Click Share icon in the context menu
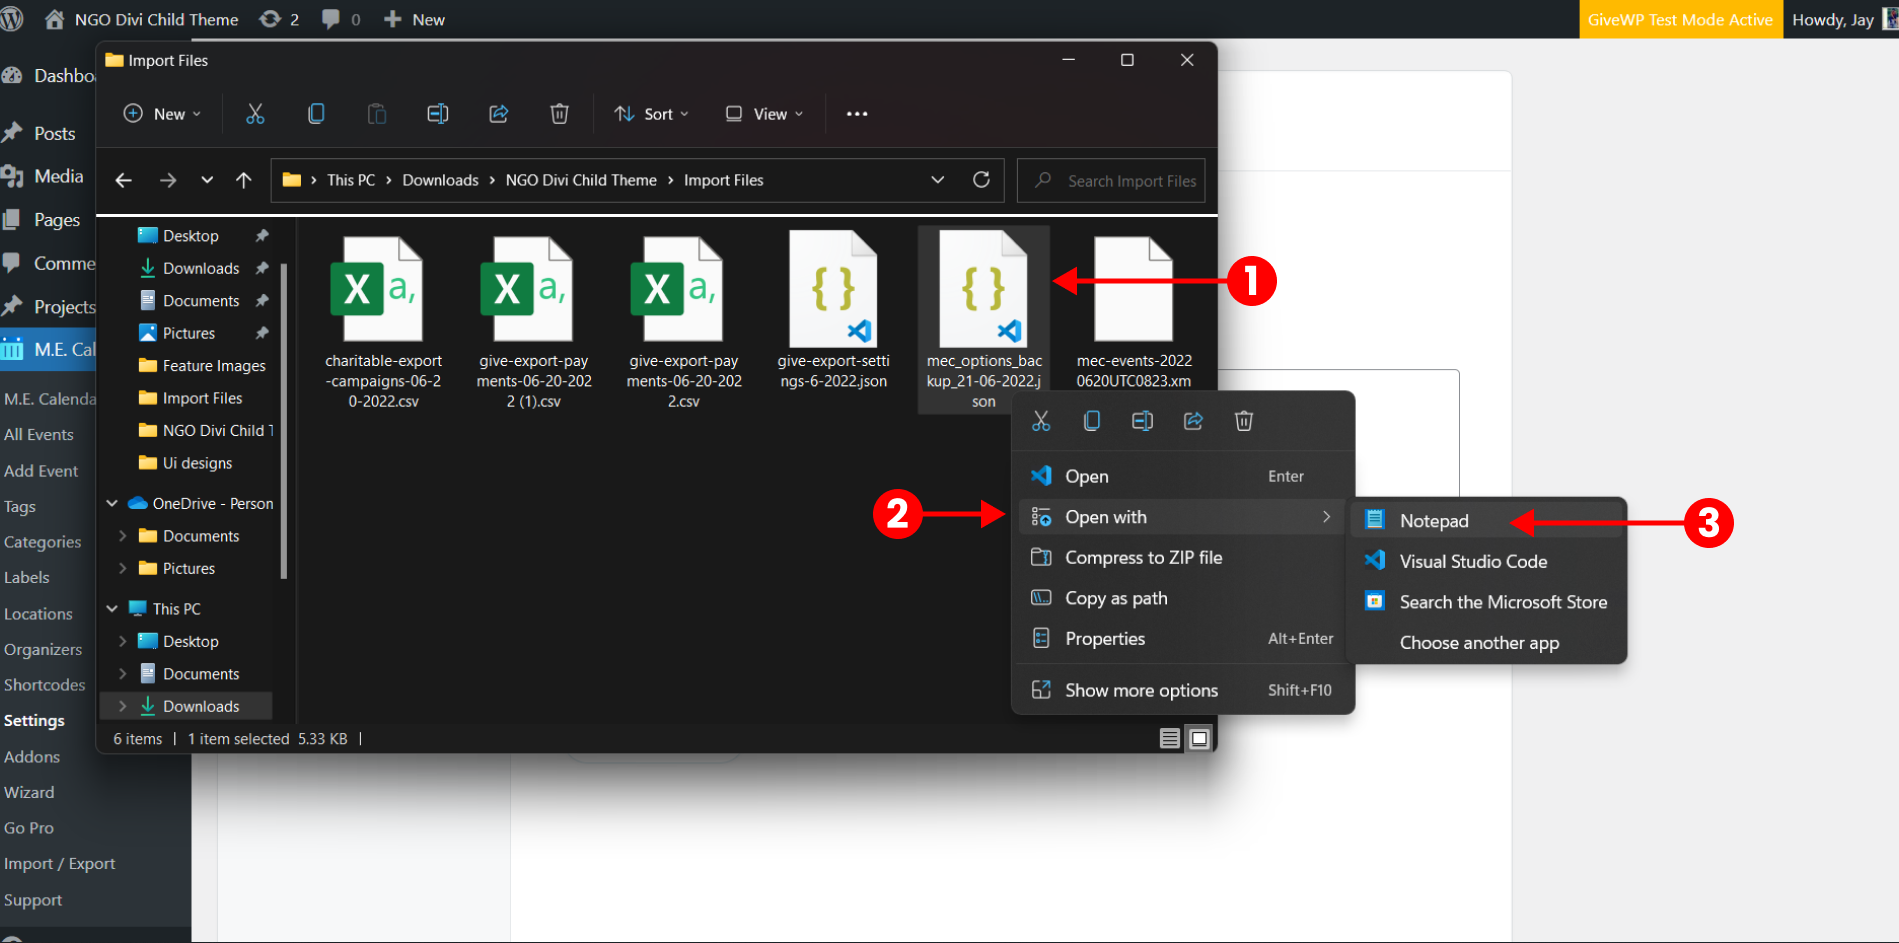Viewport: 1899px width, 943px height. coord(1193,421)
